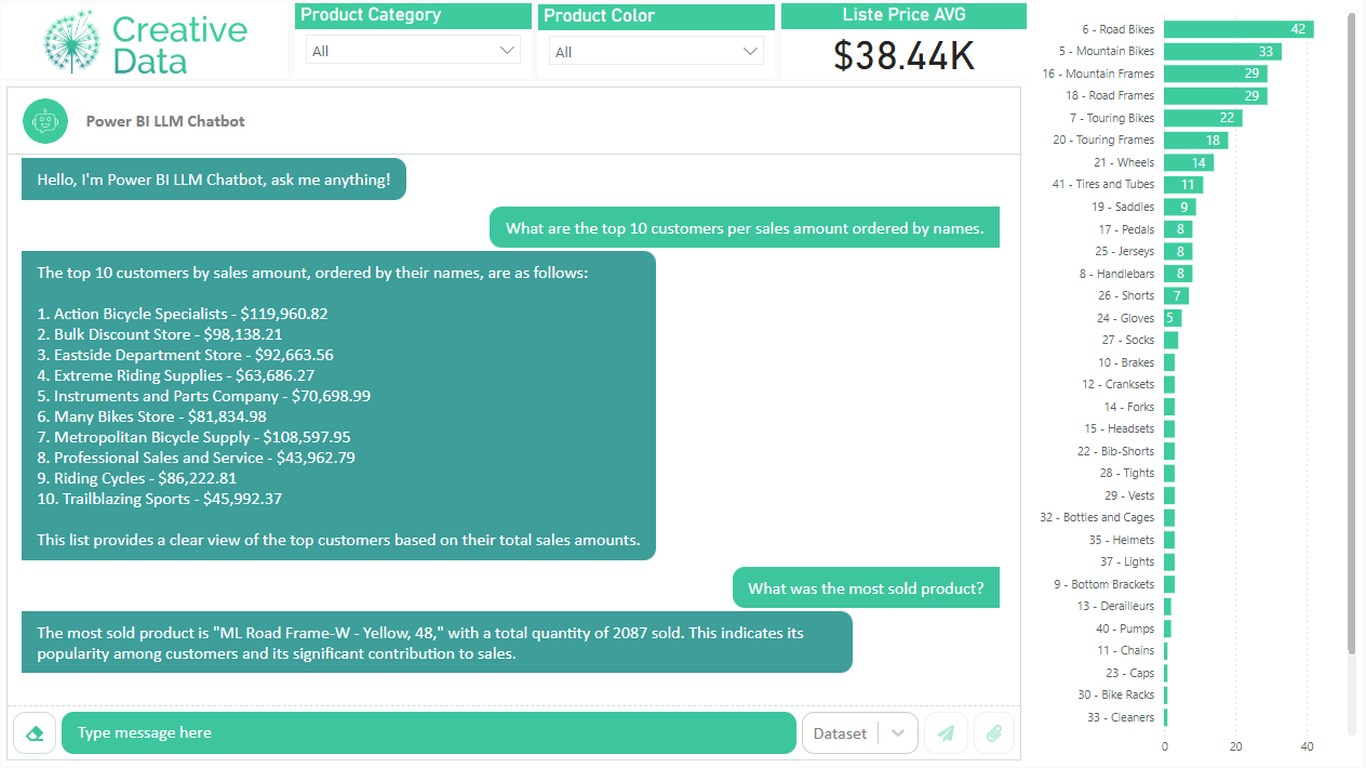Clear the chat using the eraser icon

[34, 733]
